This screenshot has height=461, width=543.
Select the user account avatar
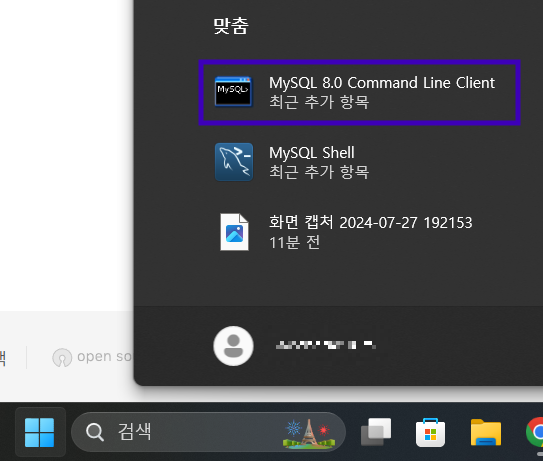pos(233,346)
